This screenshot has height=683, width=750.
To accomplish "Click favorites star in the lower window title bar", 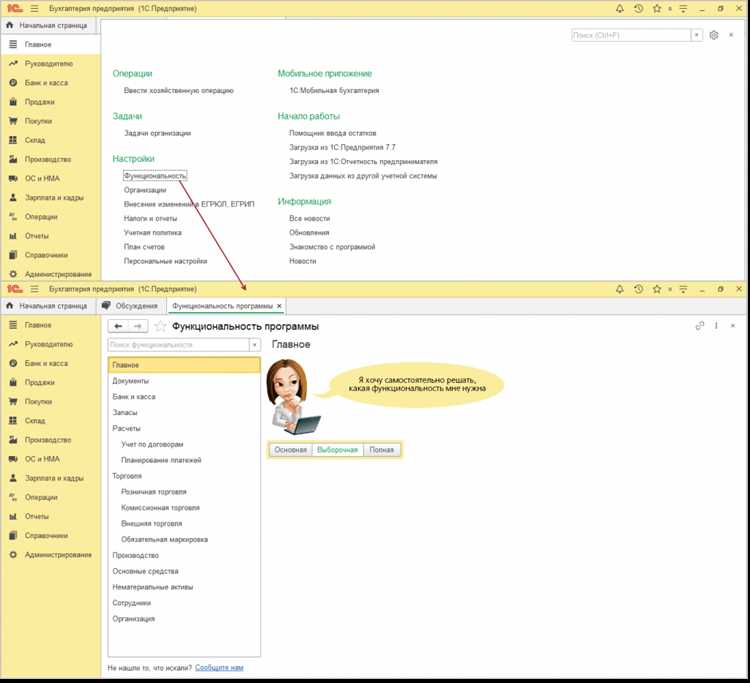I will pyautogui.click(x=657, y=289).
